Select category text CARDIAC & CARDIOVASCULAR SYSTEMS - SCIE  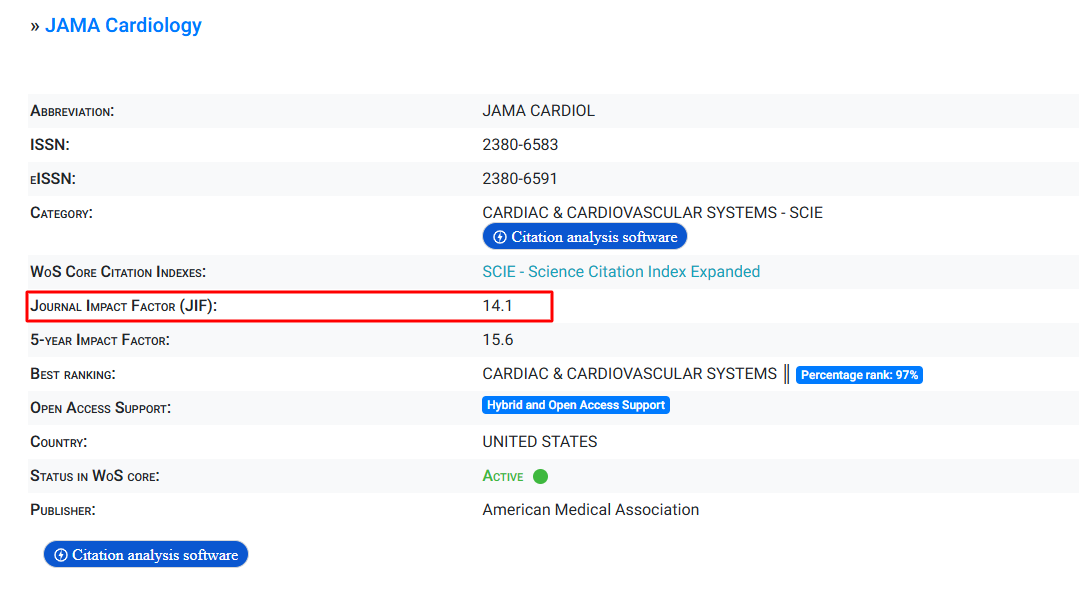(x=652, y=213)
